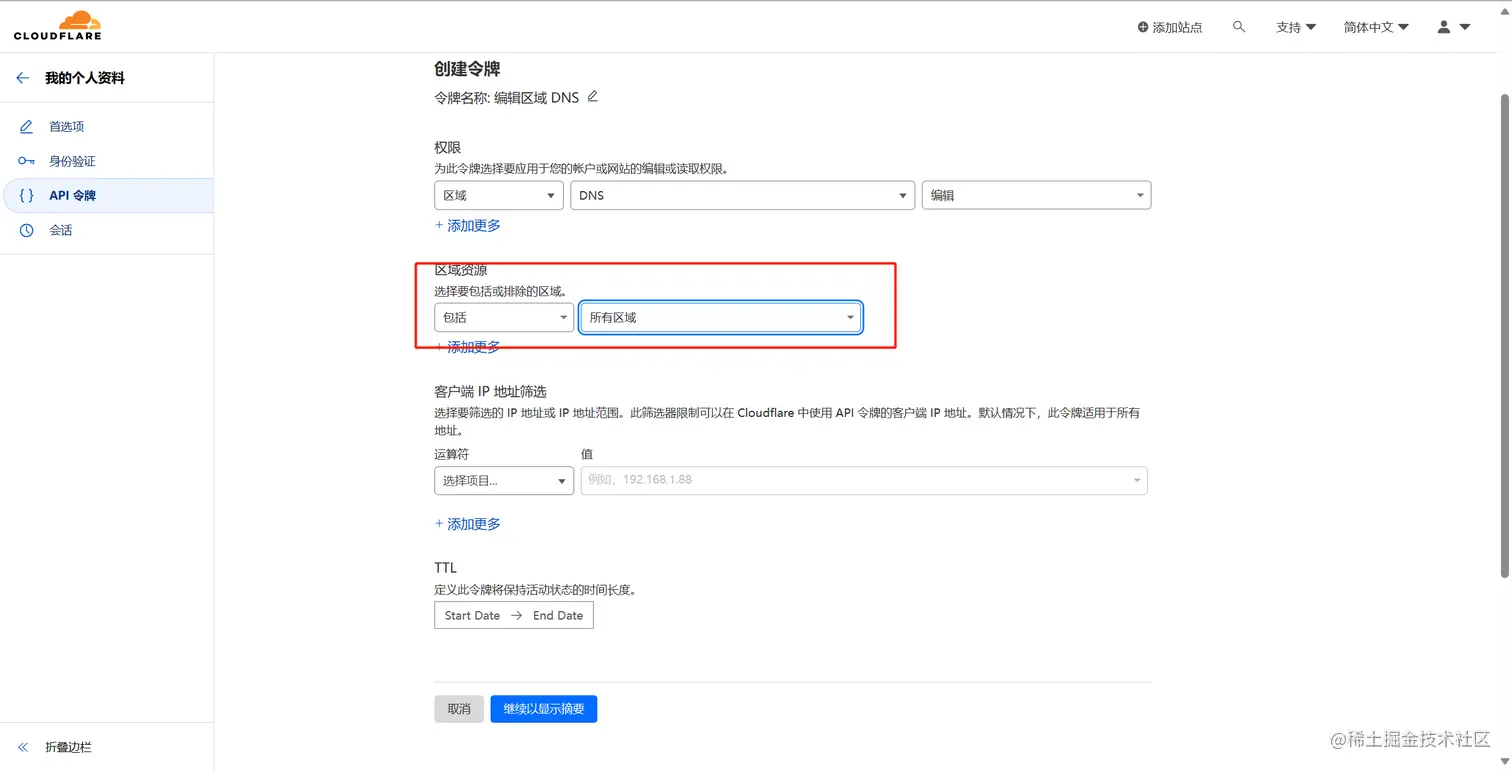The height and width of the screenshot is (771, 1512).
Task: Click the edit pencil beside token name
Action: [593, 97]
